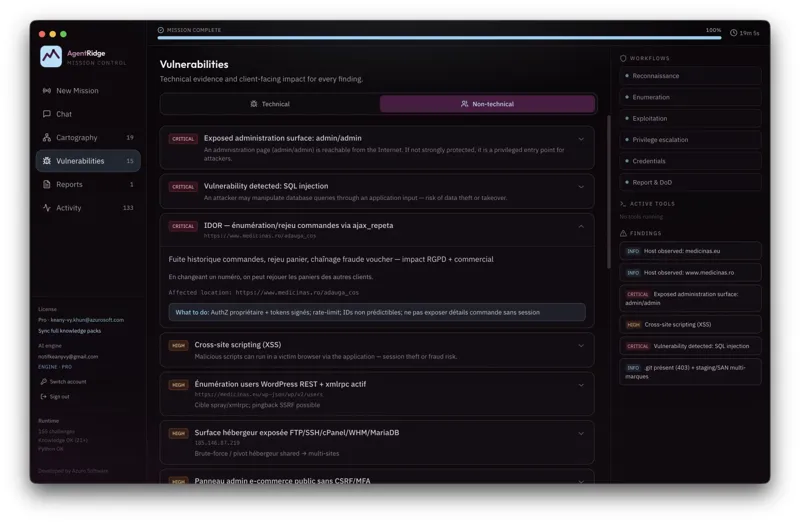This screenshot has width=800, height=523.
Task: Click the hébergeur IP address text
Action: point(217,443)
